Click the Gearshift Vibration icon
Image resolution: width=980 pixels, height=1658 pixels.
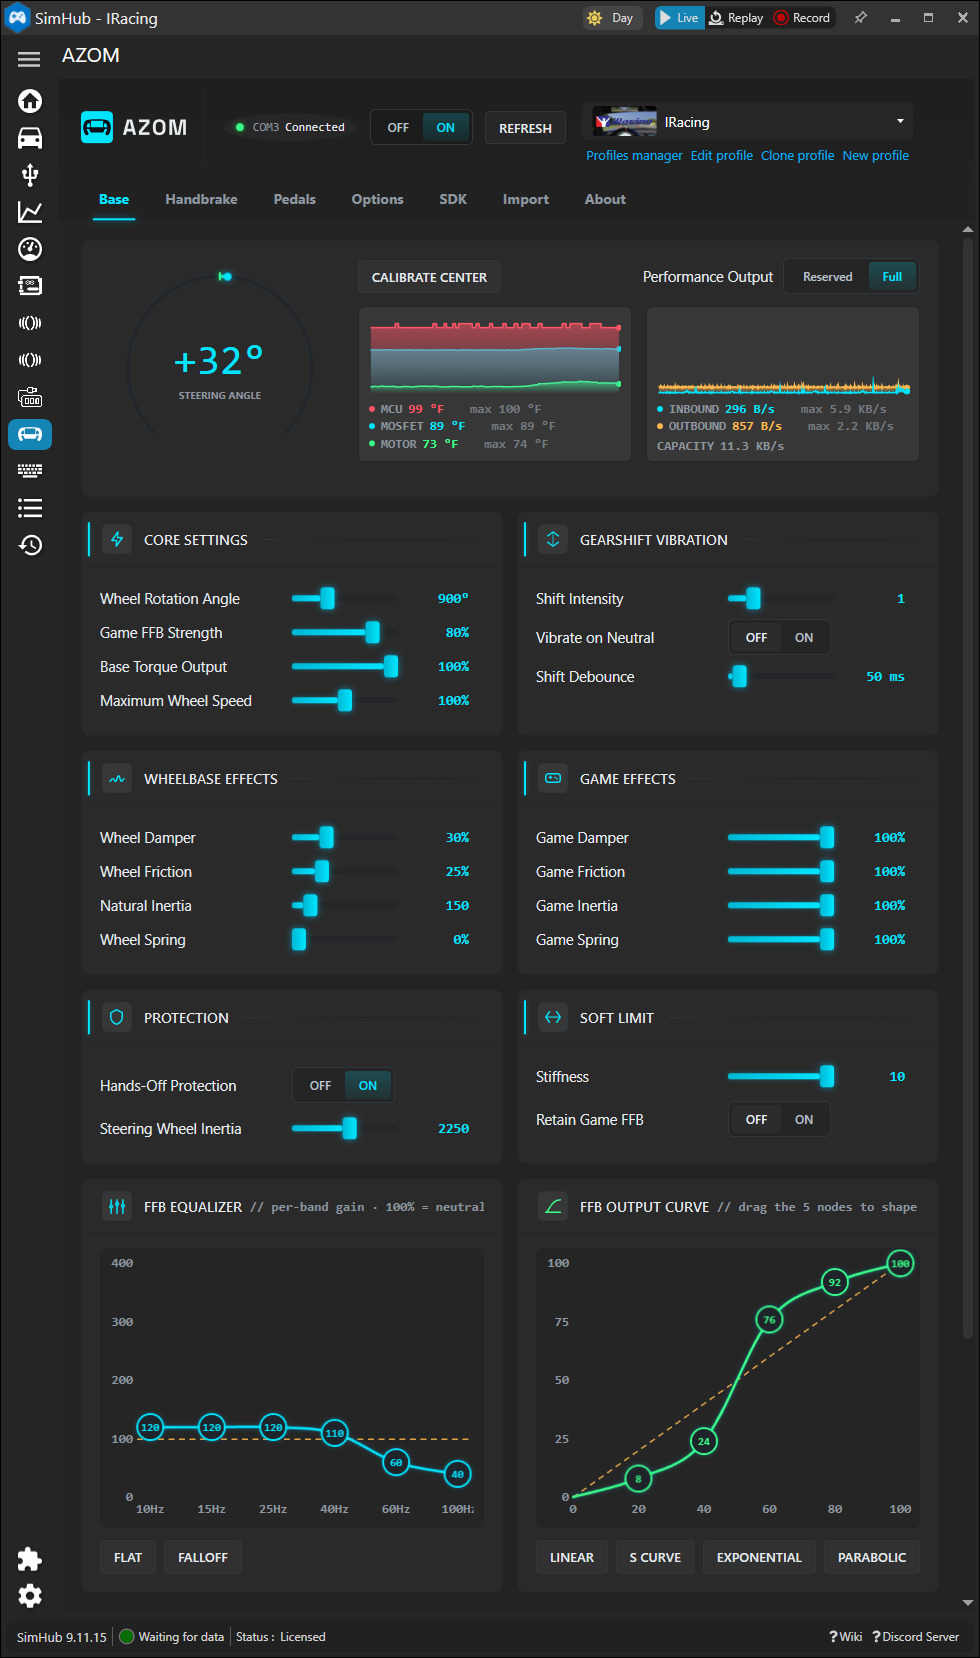click(553, 539)
